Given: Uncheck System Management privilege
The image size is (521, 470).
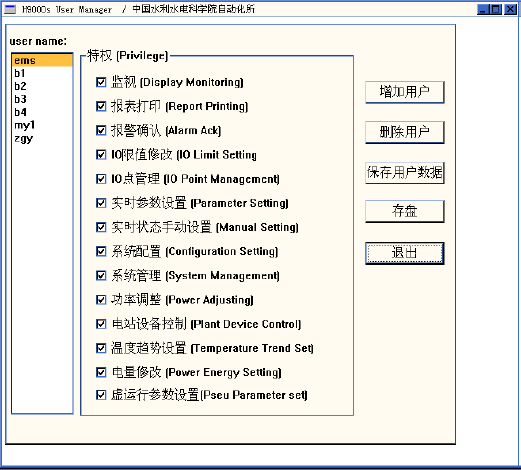Looking at the screenshot, I should point(101,276).
